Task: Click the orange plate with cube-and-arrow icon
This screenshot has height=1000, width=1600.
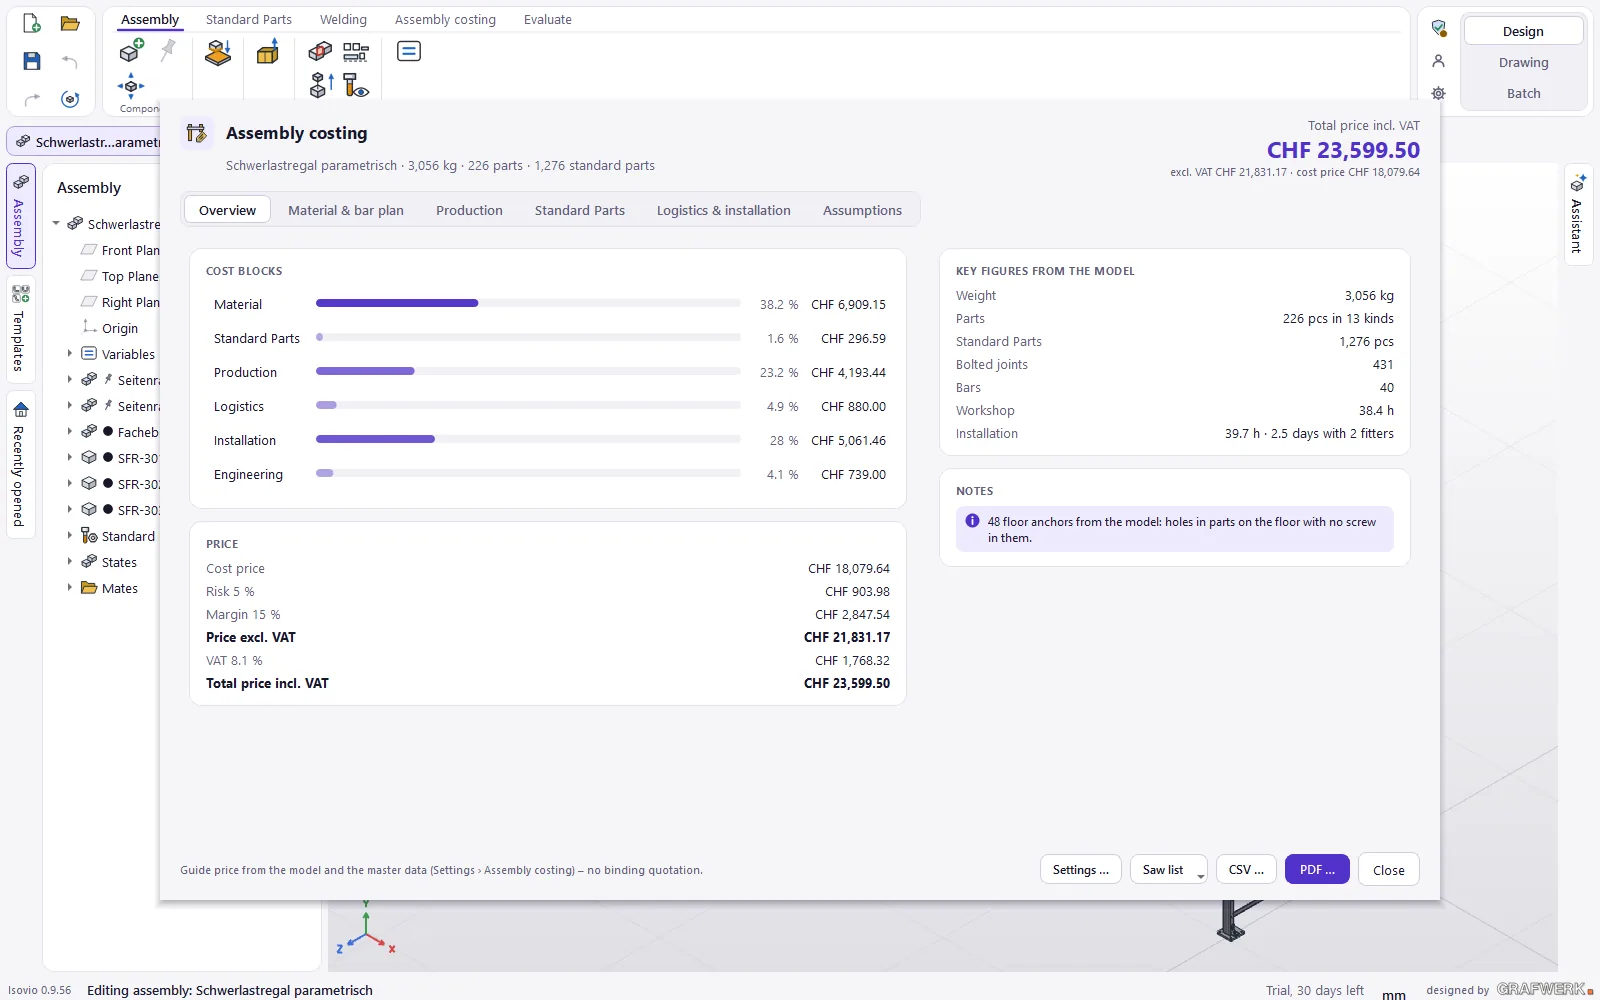Action: (x=218, y=52)
